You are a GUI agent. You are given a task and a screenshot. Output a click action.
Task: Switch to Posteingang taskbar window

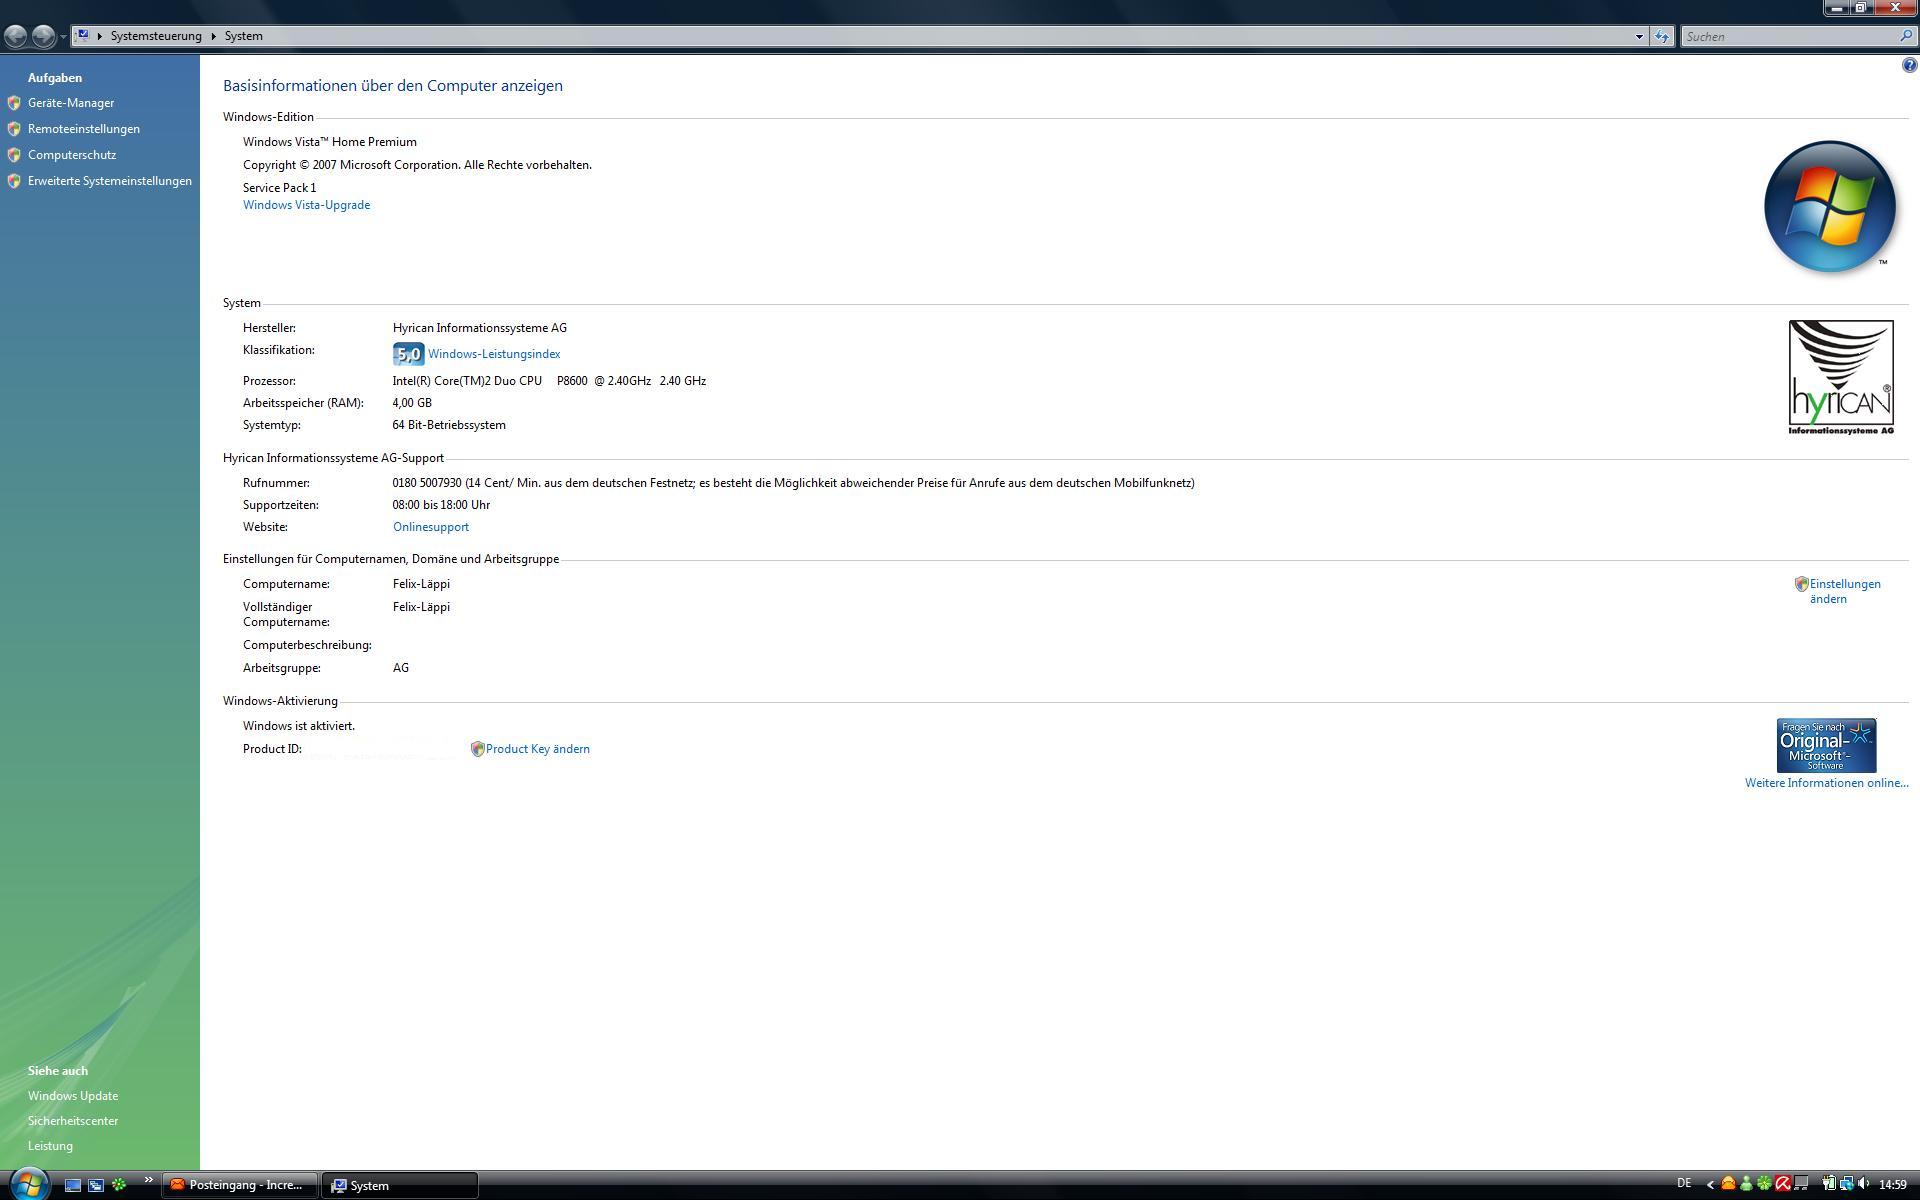click(240, 1185)
